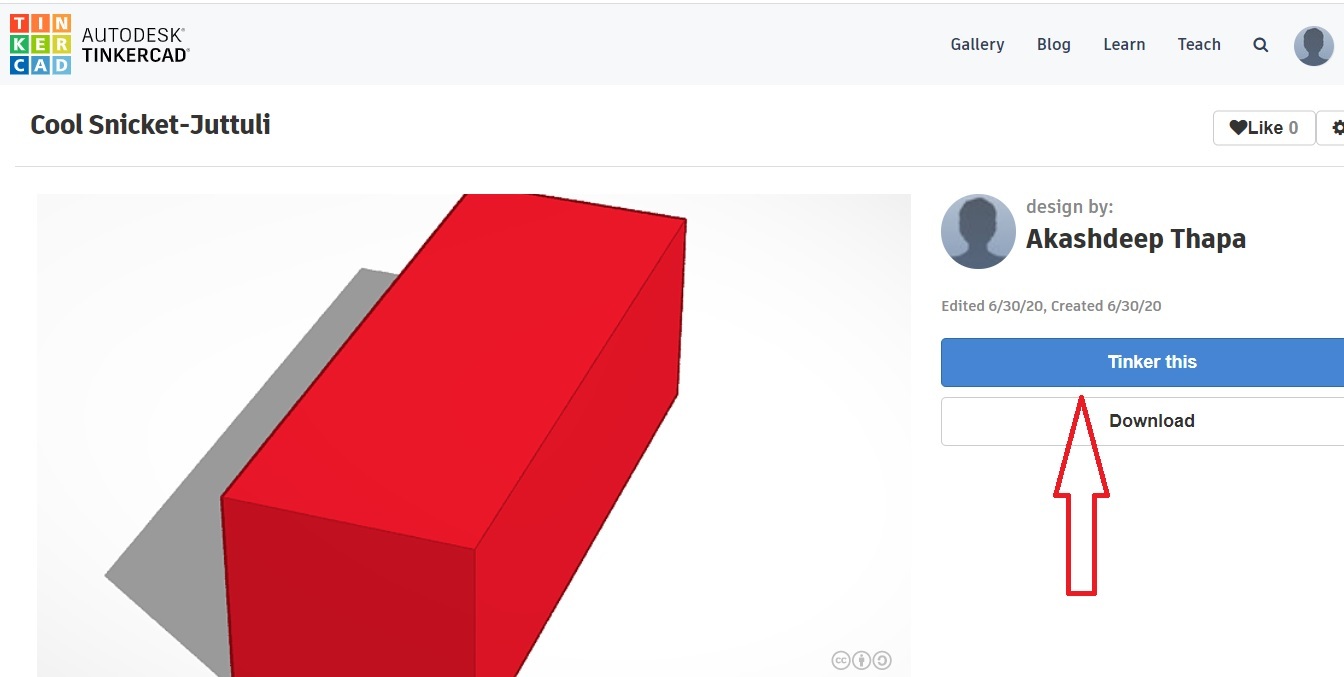Open the Blog page
Screen dimensions: 1344x677
pyautogui.click(x=1054, y=44)
